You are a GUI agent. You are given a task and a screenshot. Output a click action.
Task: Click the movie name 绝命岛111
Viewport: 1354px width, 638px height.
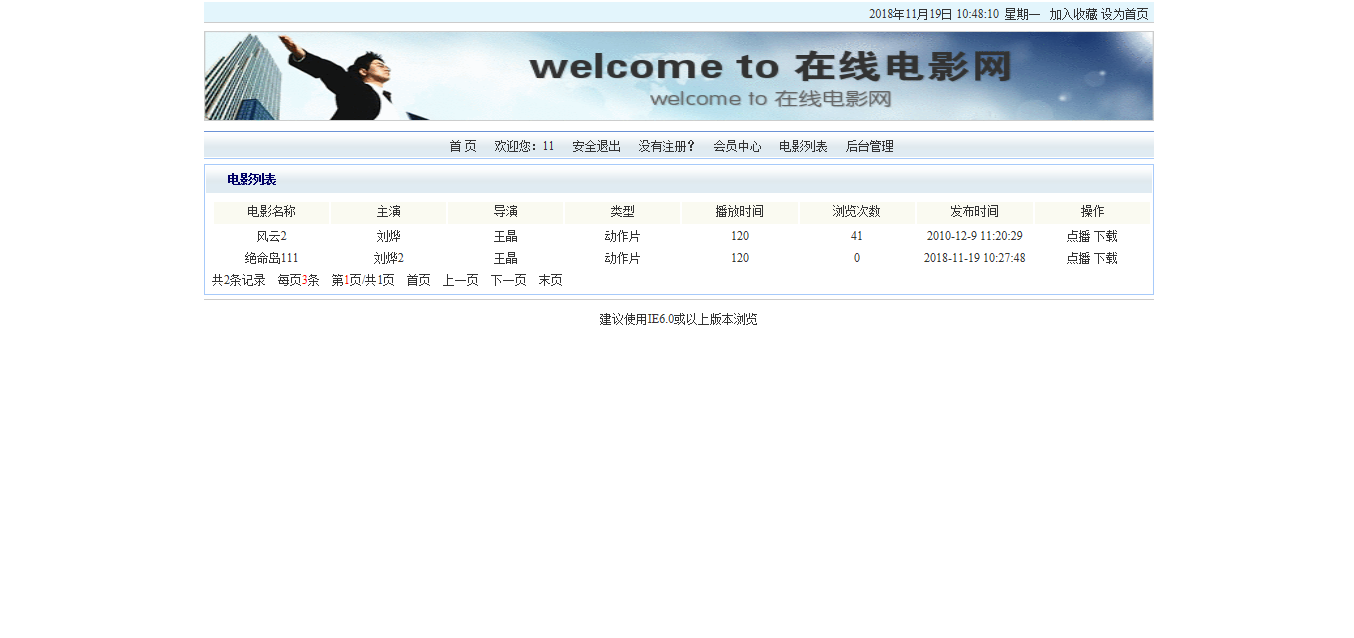(272, 258)
